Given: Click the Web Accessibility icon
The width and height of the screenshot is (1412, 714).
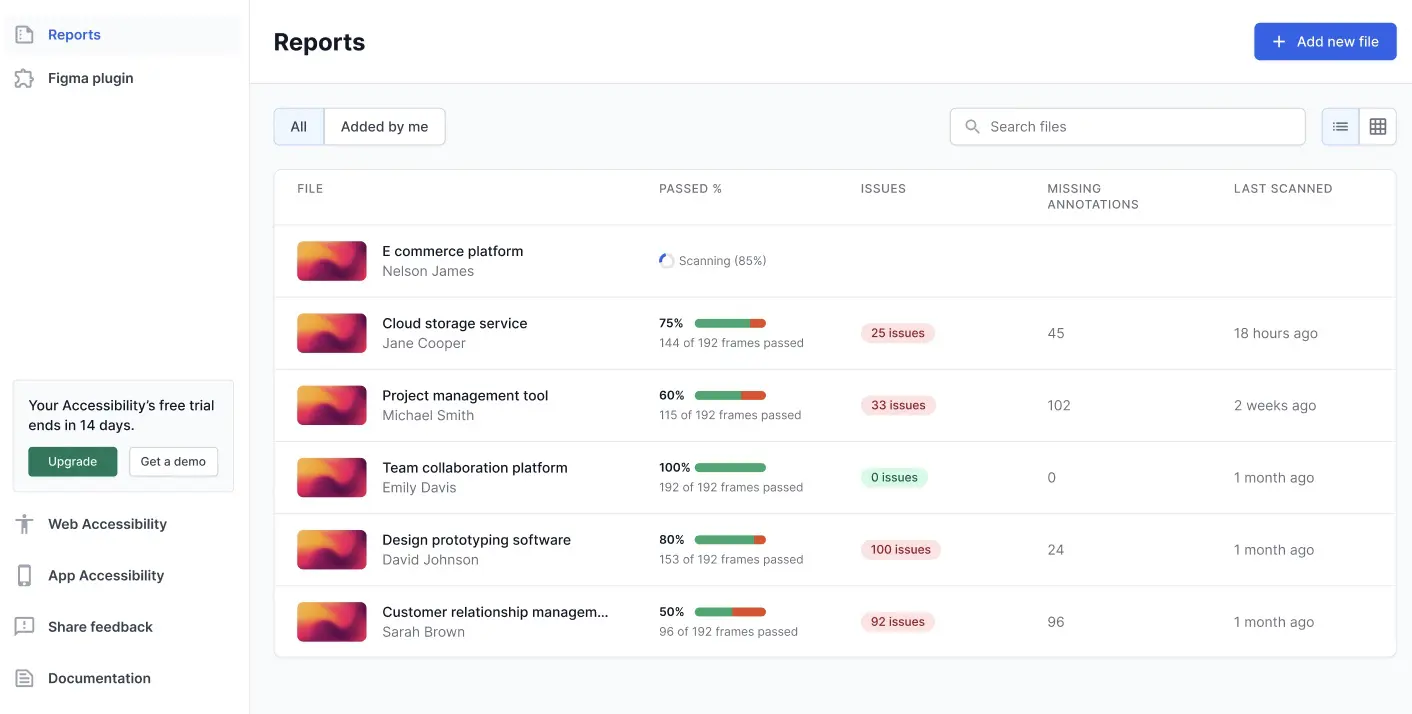Looking at the screenshot, I should coord(22,523).
